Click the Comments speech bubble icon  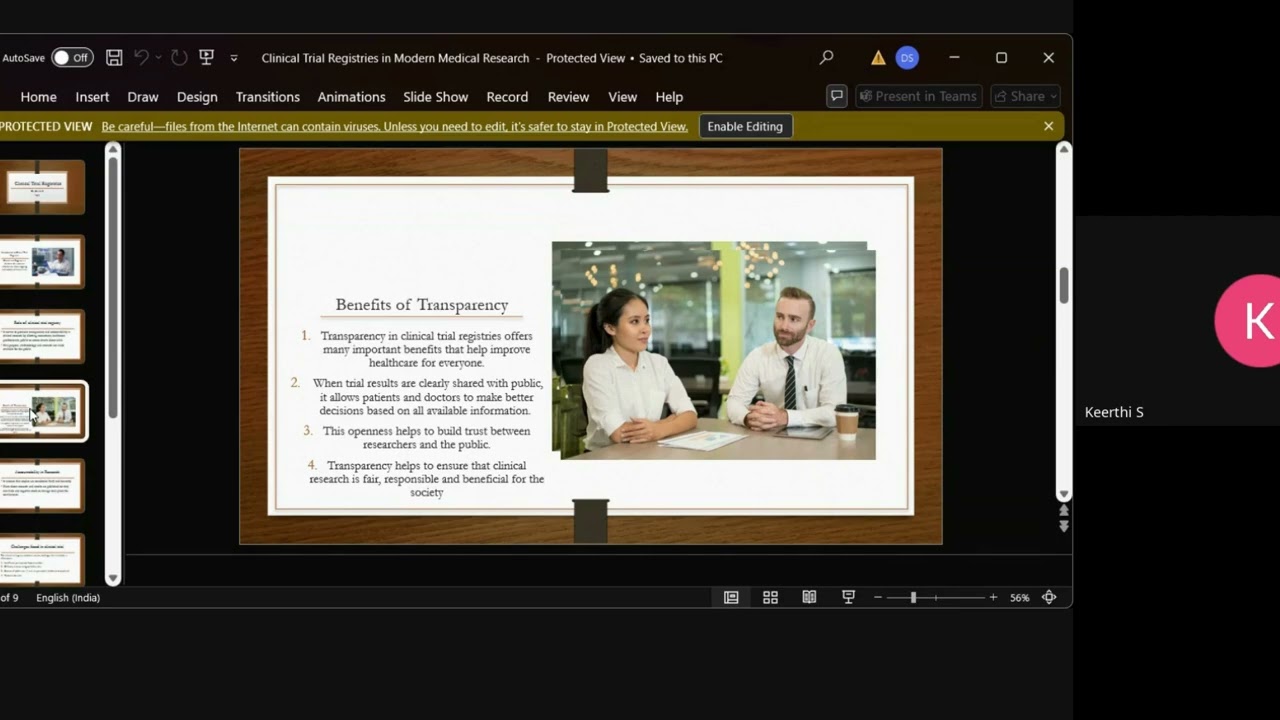point(837,96)
